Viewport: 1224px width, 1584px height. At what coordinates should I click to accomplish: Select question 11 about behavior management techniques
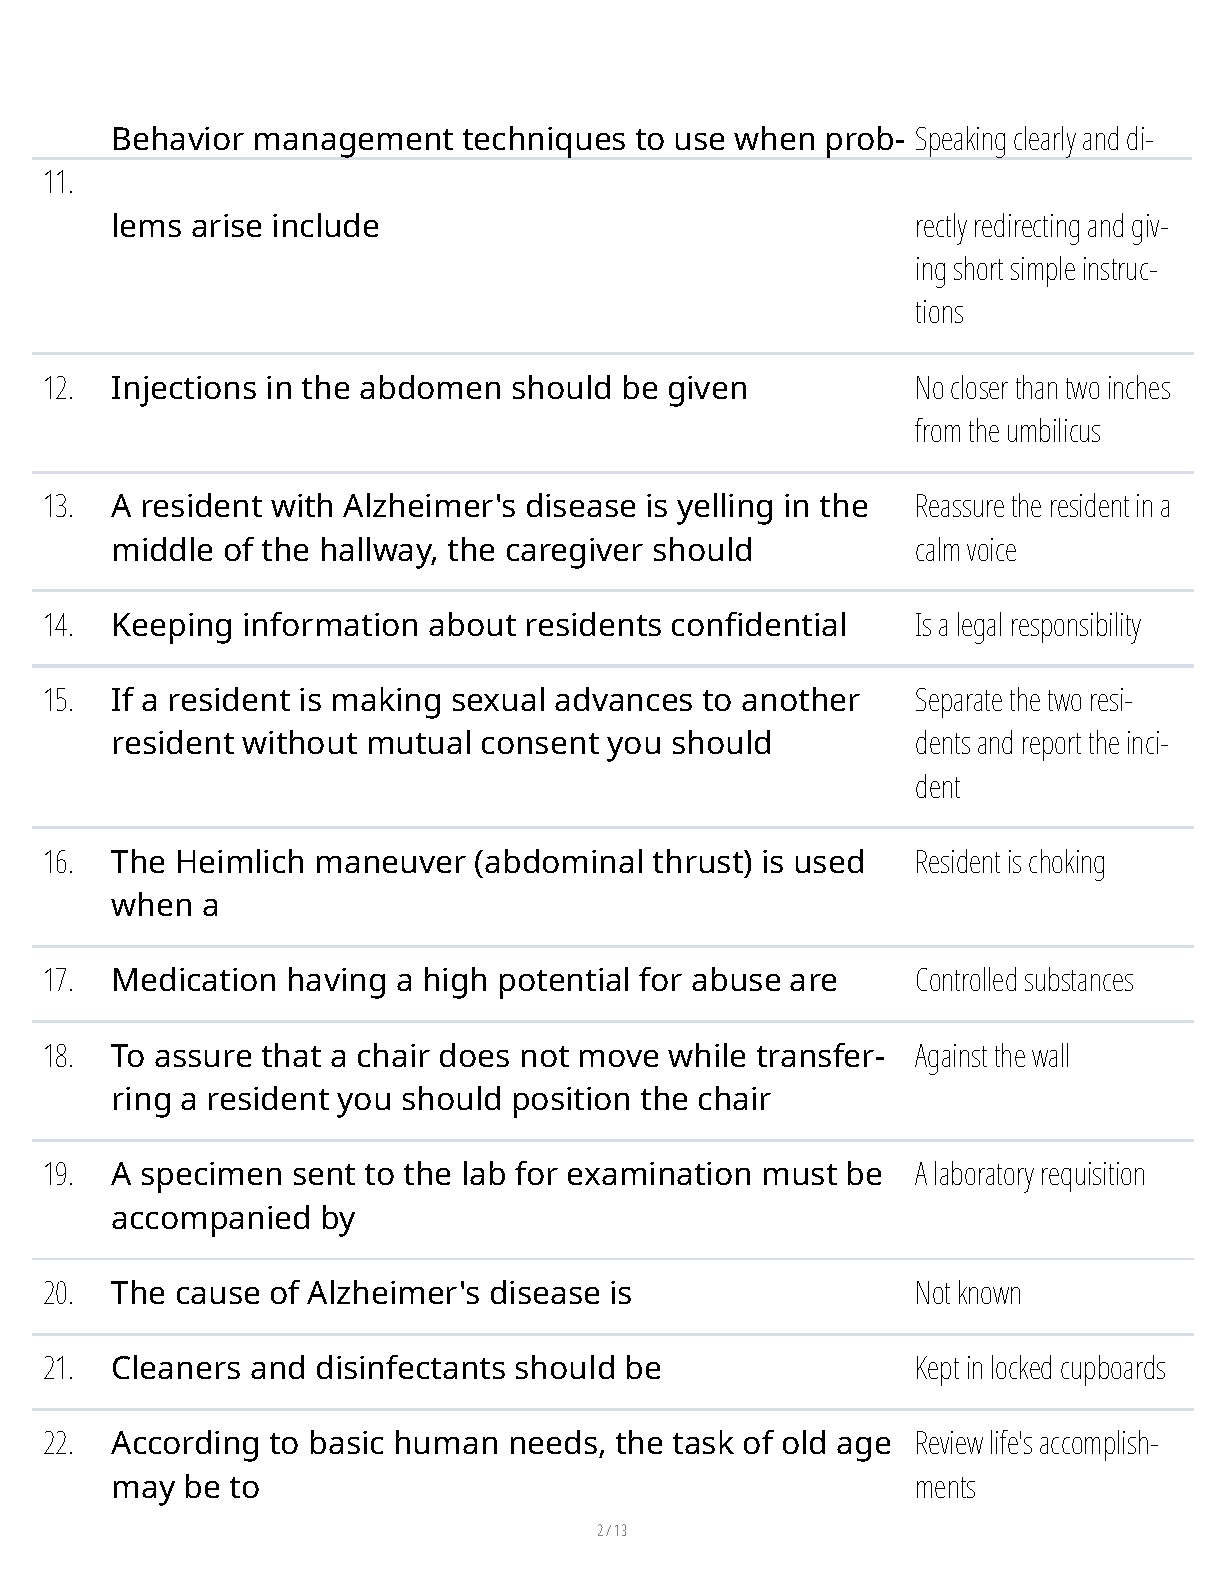tap(508, 182)
